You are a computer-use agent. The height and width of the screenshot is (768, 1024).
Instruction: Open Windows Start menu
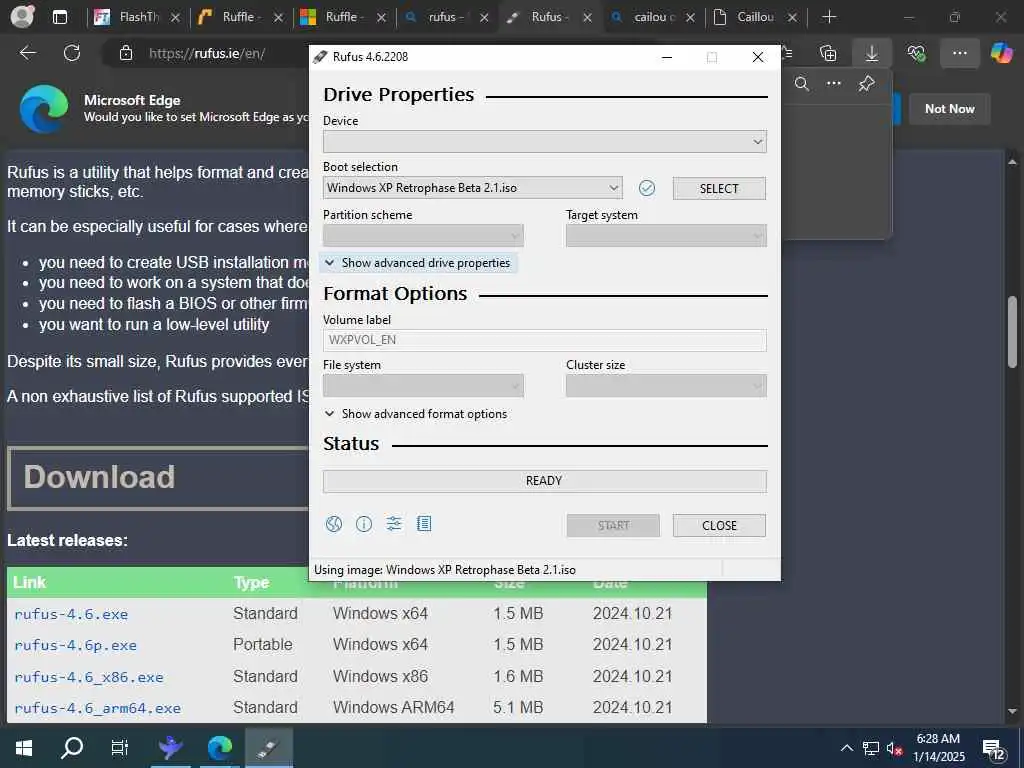(24, 748)
